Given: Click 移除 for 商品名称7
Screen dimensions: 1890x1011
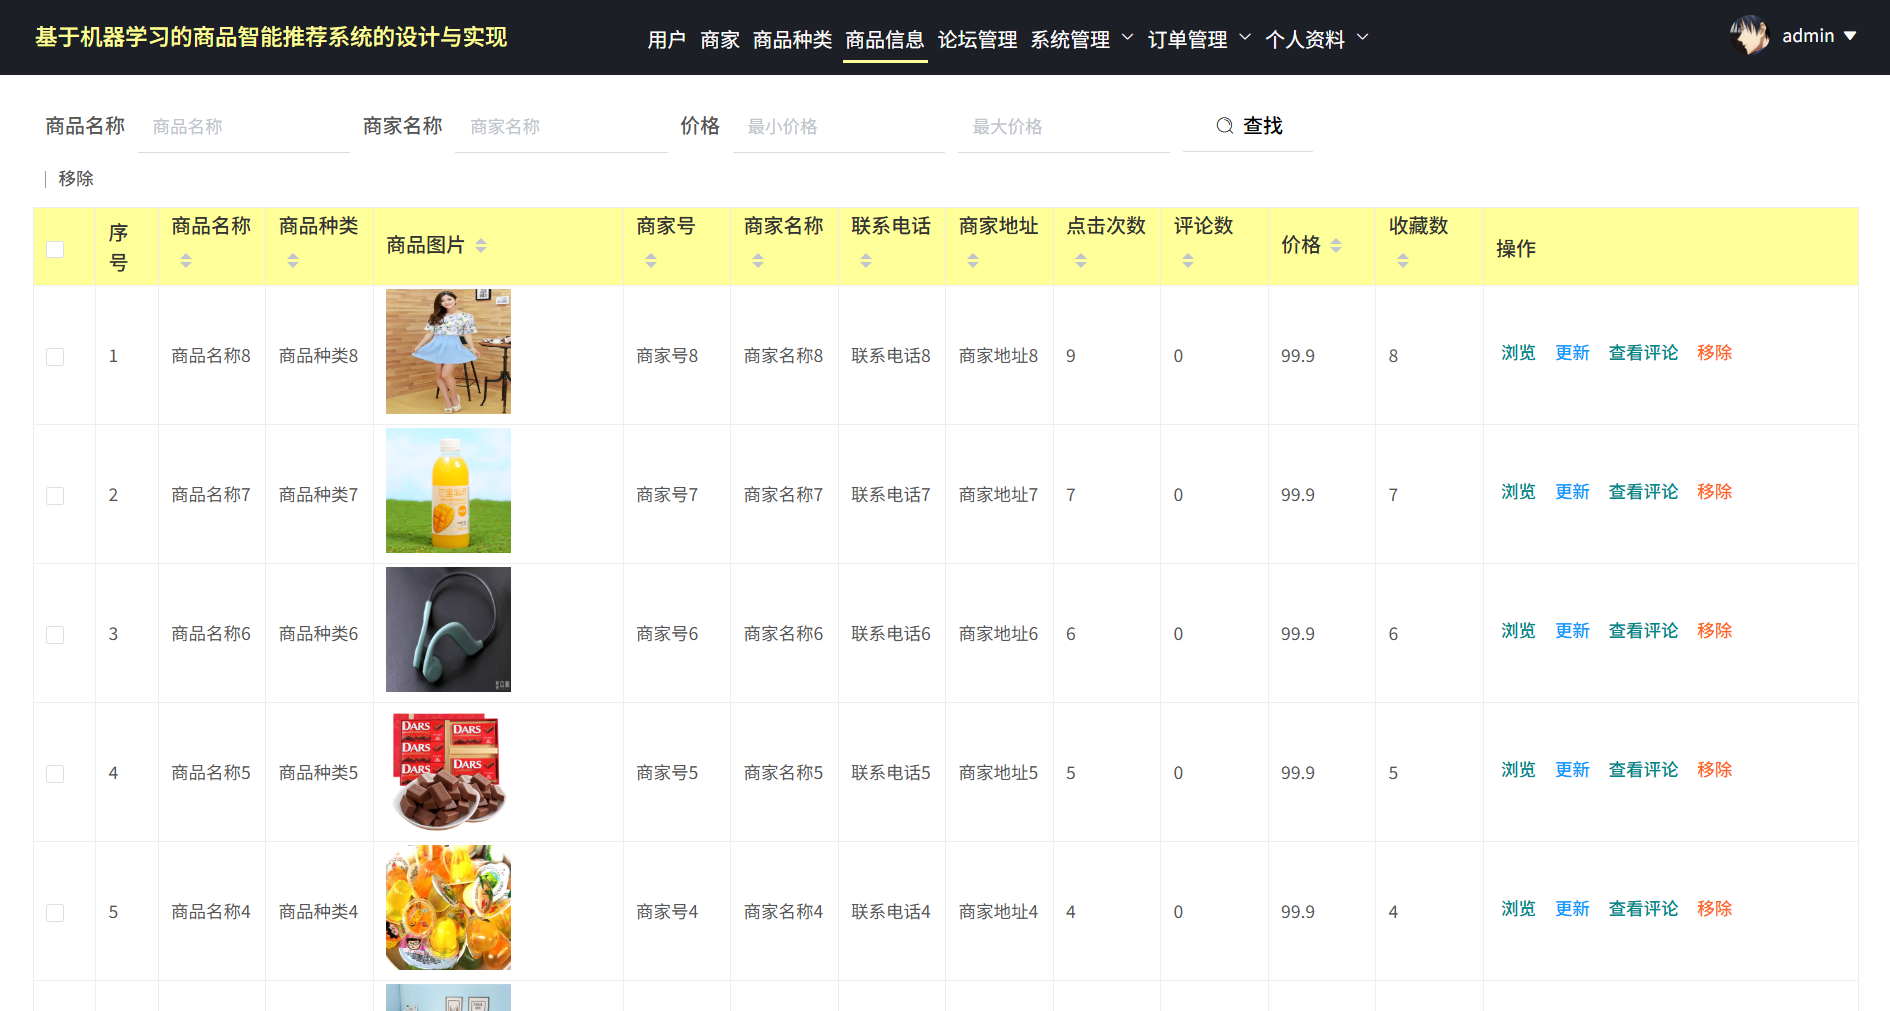Looking at the screenshot, I should point(1714,492).
